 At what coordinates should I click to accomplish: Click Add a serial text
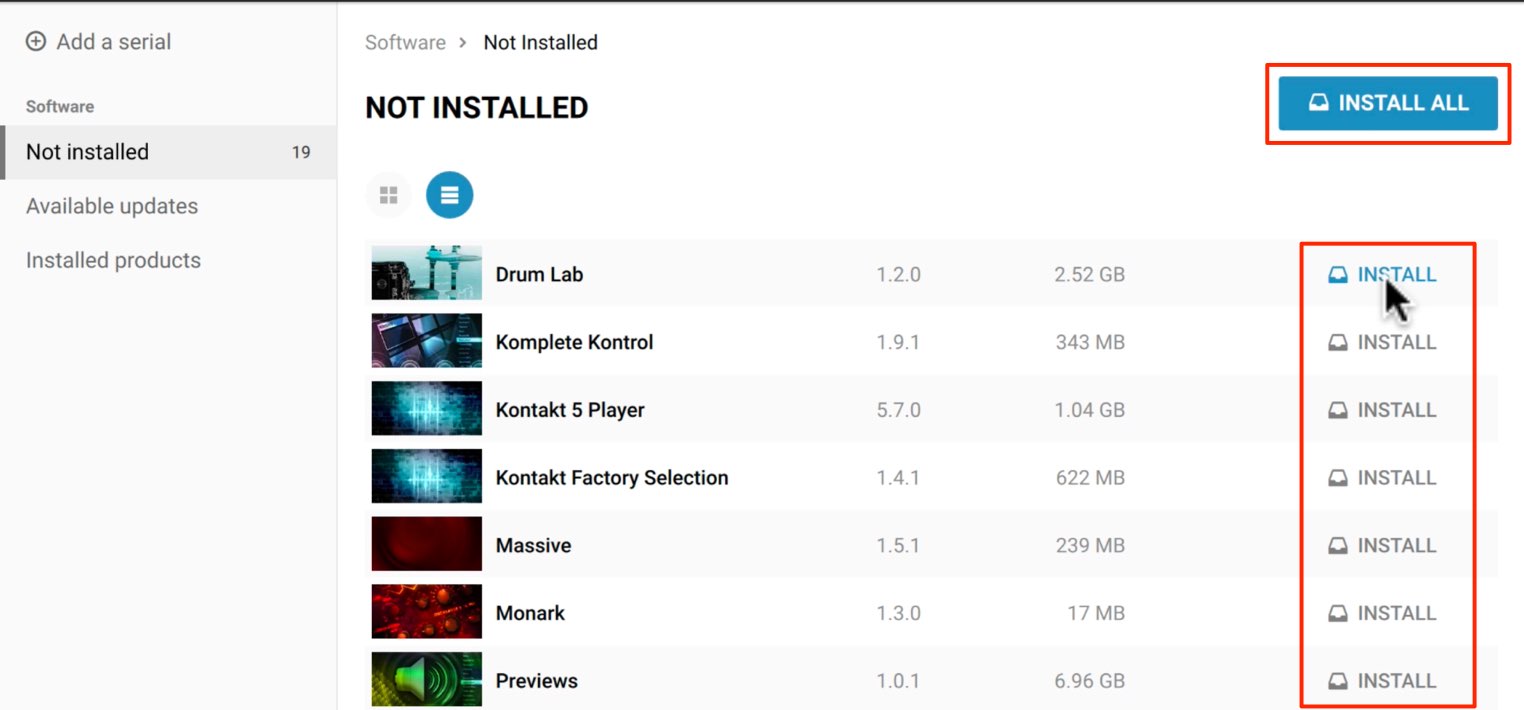tap(114, 42)
